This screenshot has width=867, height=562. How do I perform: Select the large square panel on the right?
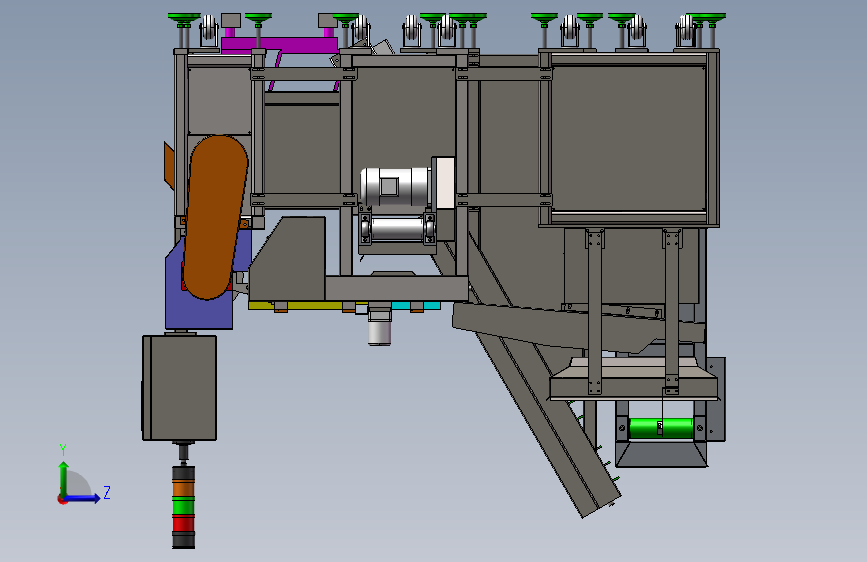pos(629,138)
